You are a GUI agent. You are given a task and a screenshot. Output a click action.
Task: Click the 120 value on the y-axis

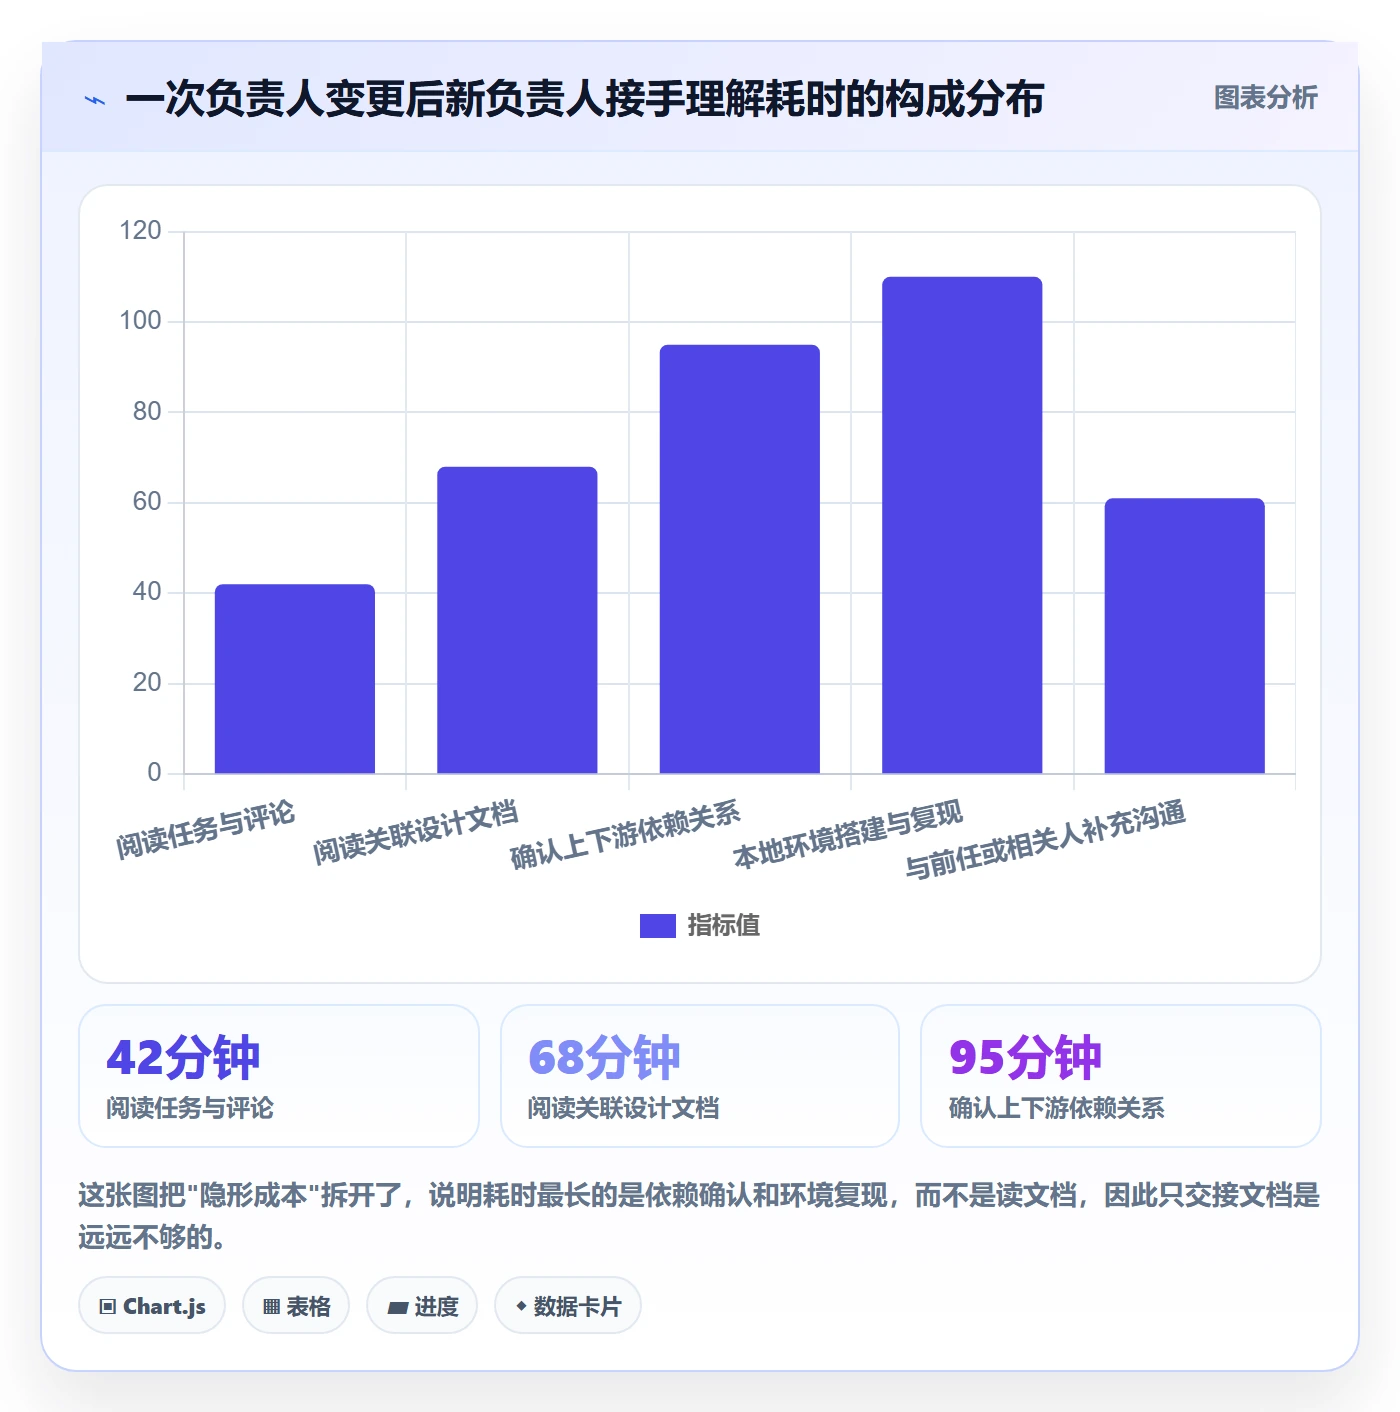click(x=140, y=231)
